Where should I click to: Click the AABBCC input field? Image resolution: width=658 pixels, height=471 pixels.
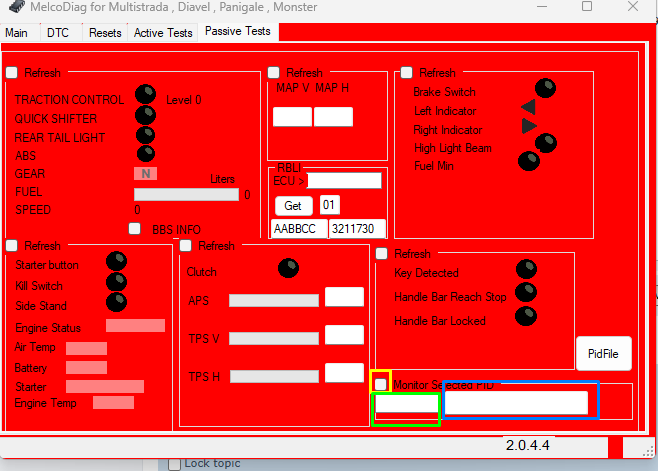pos(299,229)
